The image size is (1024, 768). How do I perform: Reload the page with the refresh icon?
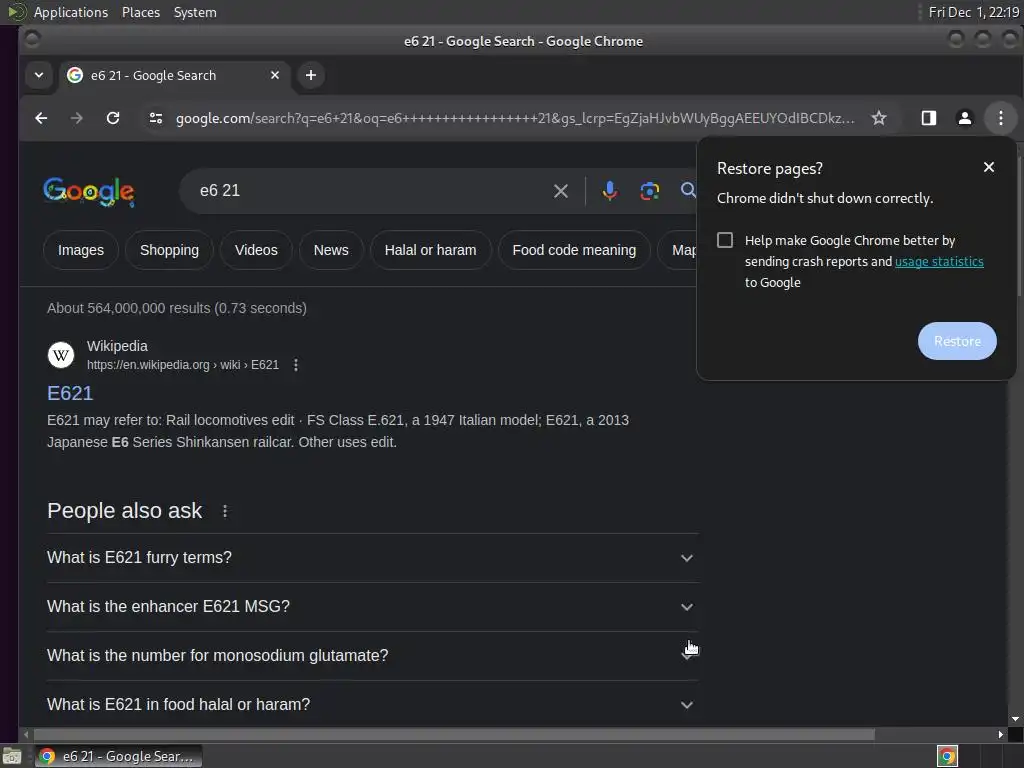[x=113, y=118]
